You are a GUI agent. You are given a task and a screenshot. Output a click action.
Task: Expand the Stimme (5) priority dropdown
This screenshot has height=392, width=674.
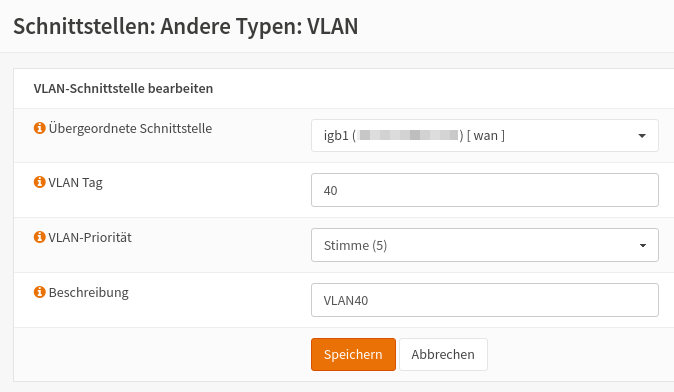click(484, 245)
